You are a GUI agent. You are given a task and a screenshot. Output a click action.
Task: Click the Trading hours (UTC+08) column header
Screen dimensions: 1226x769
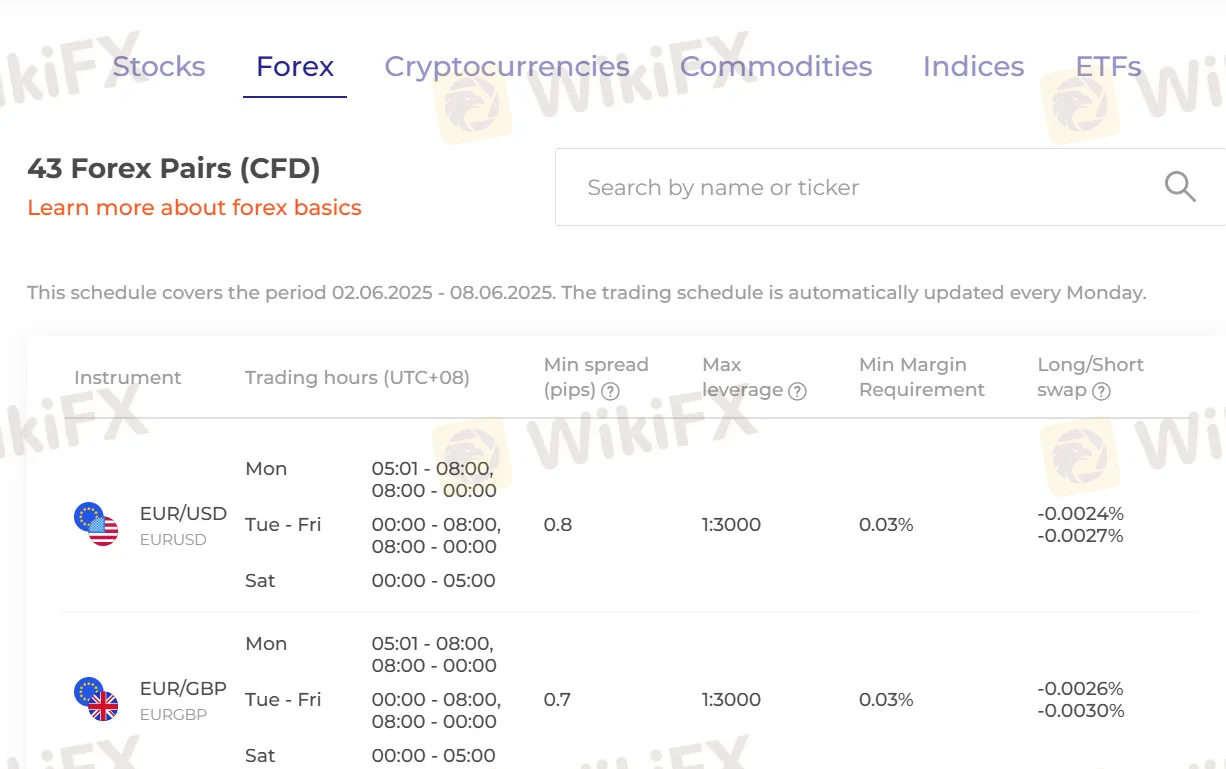[x=357, y=378]
